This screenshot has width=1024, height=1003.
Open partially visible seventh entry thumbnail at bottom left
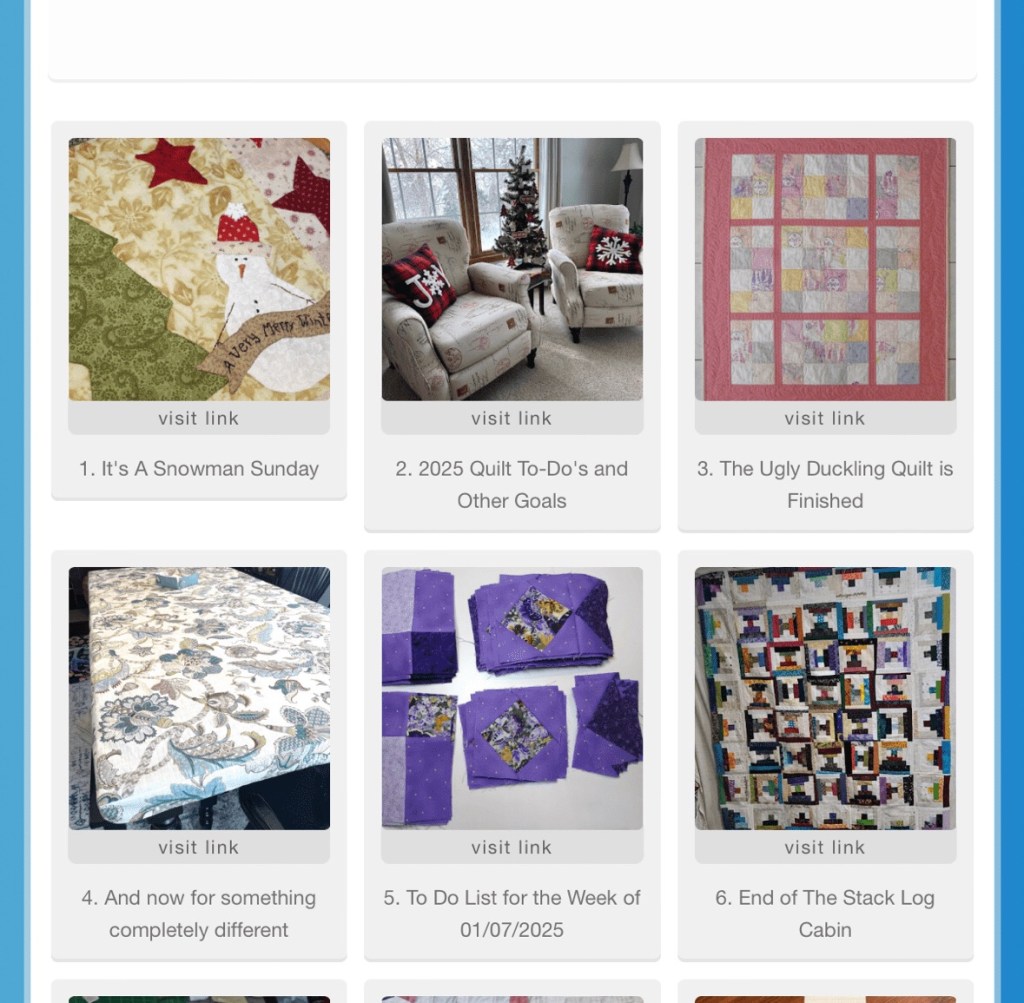(x=199, y=999)
